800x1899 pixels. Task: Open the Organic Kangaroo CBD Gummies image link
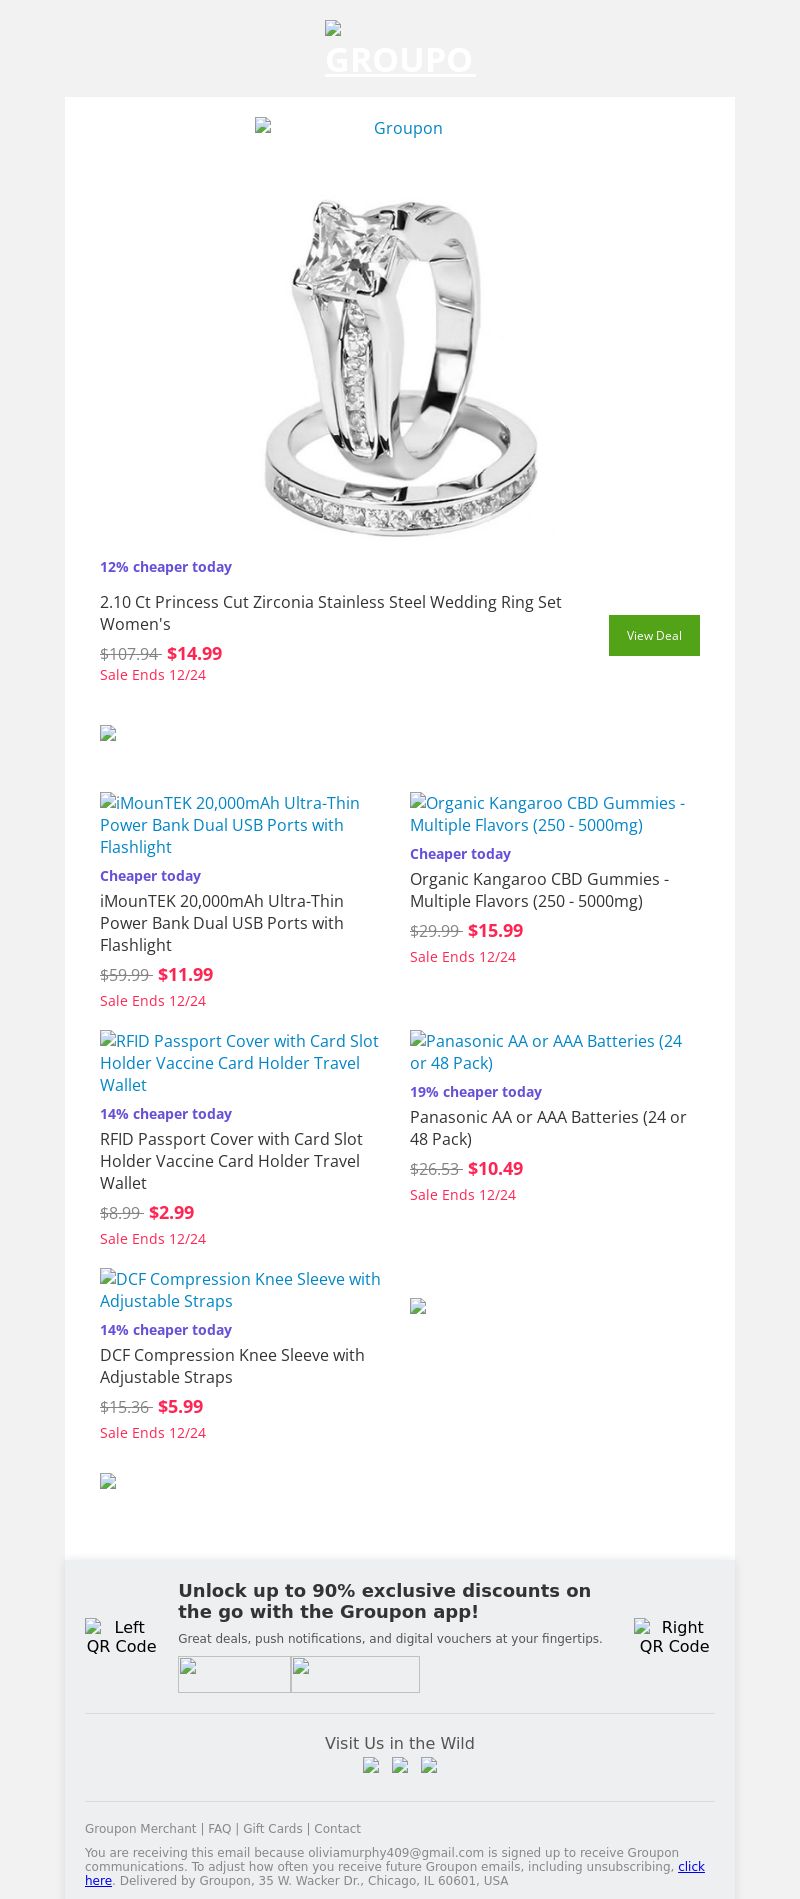[547, 814]
